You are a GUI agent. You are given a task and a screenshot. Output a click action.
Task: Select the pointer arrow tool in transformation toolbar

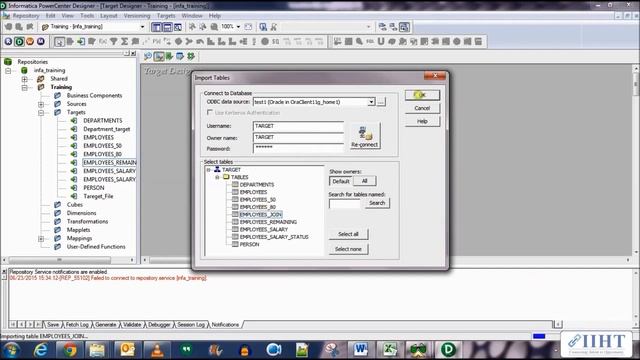click(59, 42)
